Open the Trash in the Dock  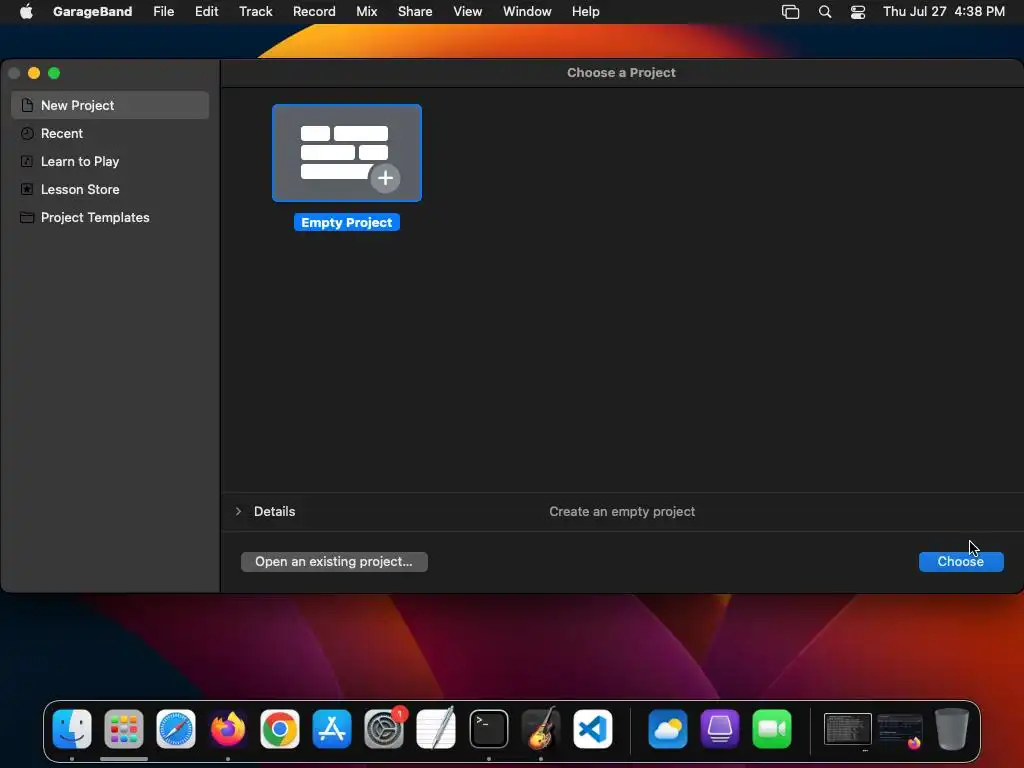click(952, 729)
